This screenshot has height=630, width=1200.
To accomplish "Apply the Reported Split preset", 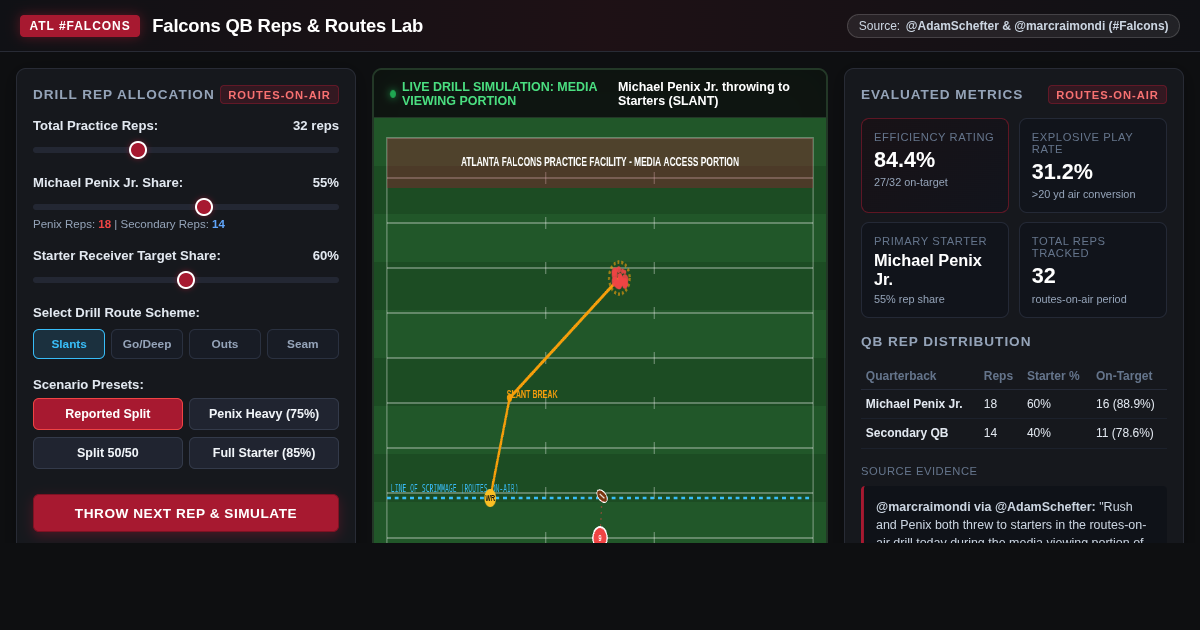I will click(x=108, y=414).
